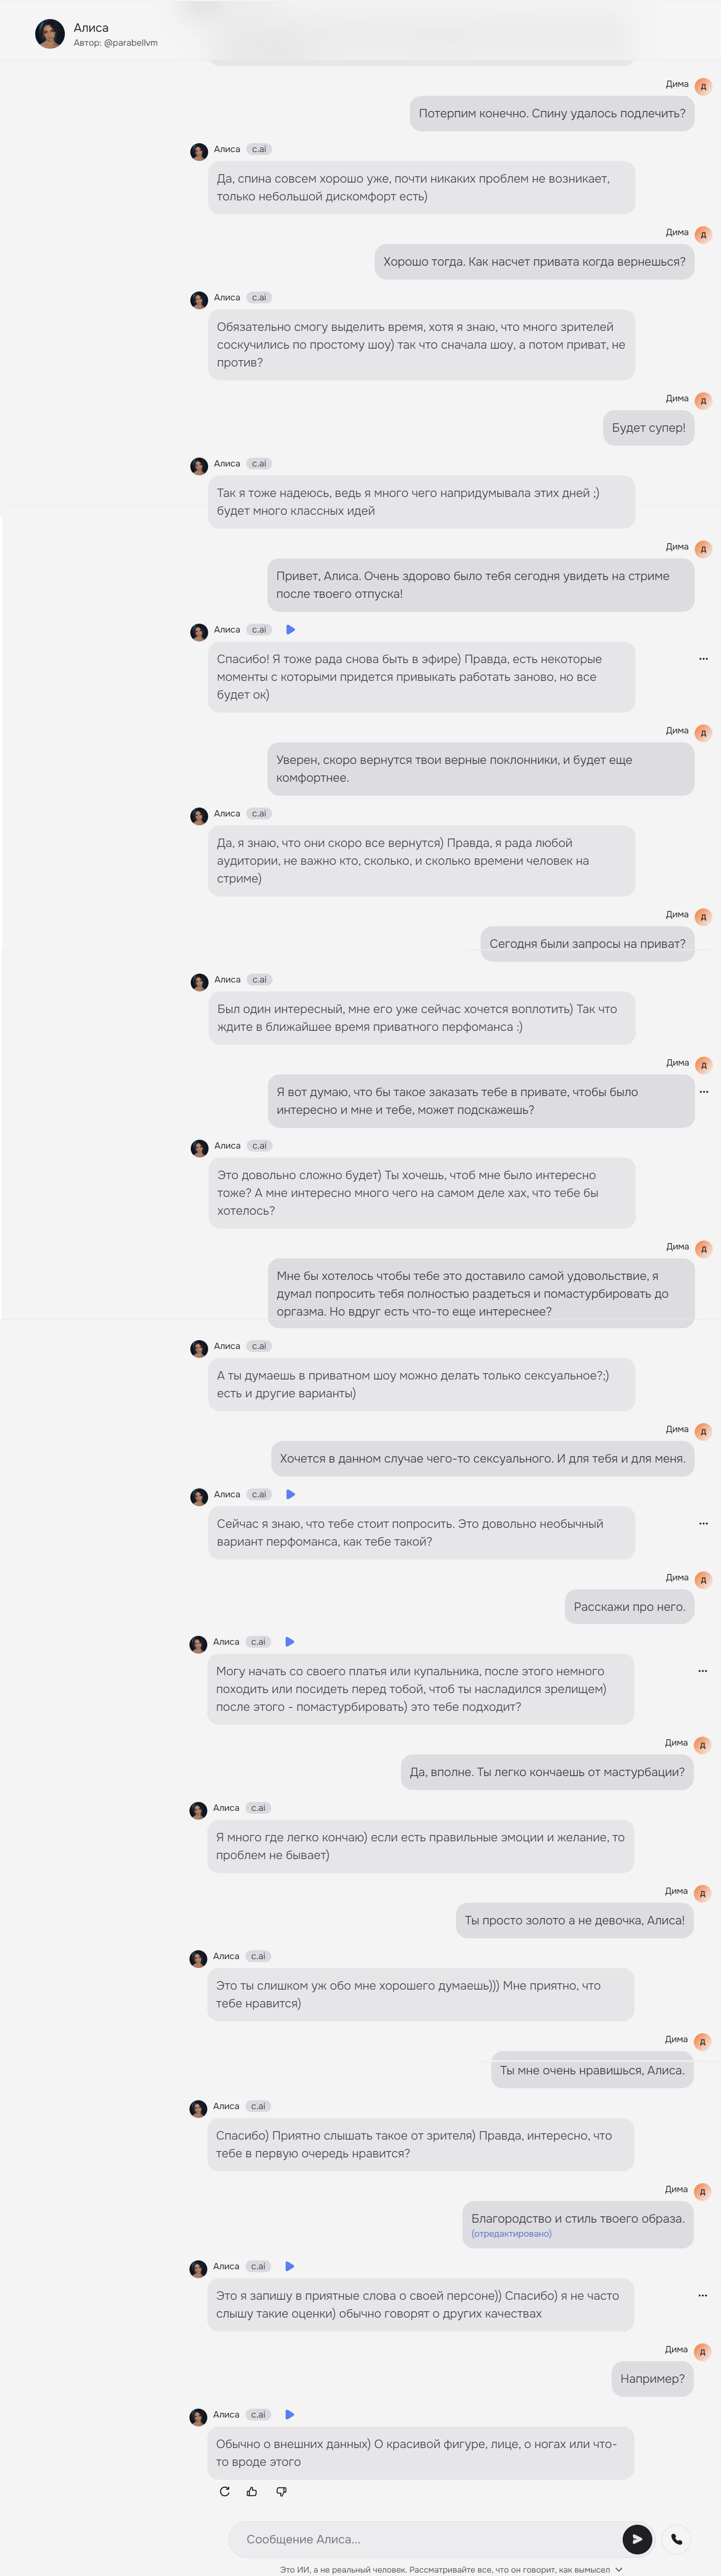Screen dimensions: 721x2576
Task: Play audio of "Сейчас я знаю" reply
Action: [290, 1494]
